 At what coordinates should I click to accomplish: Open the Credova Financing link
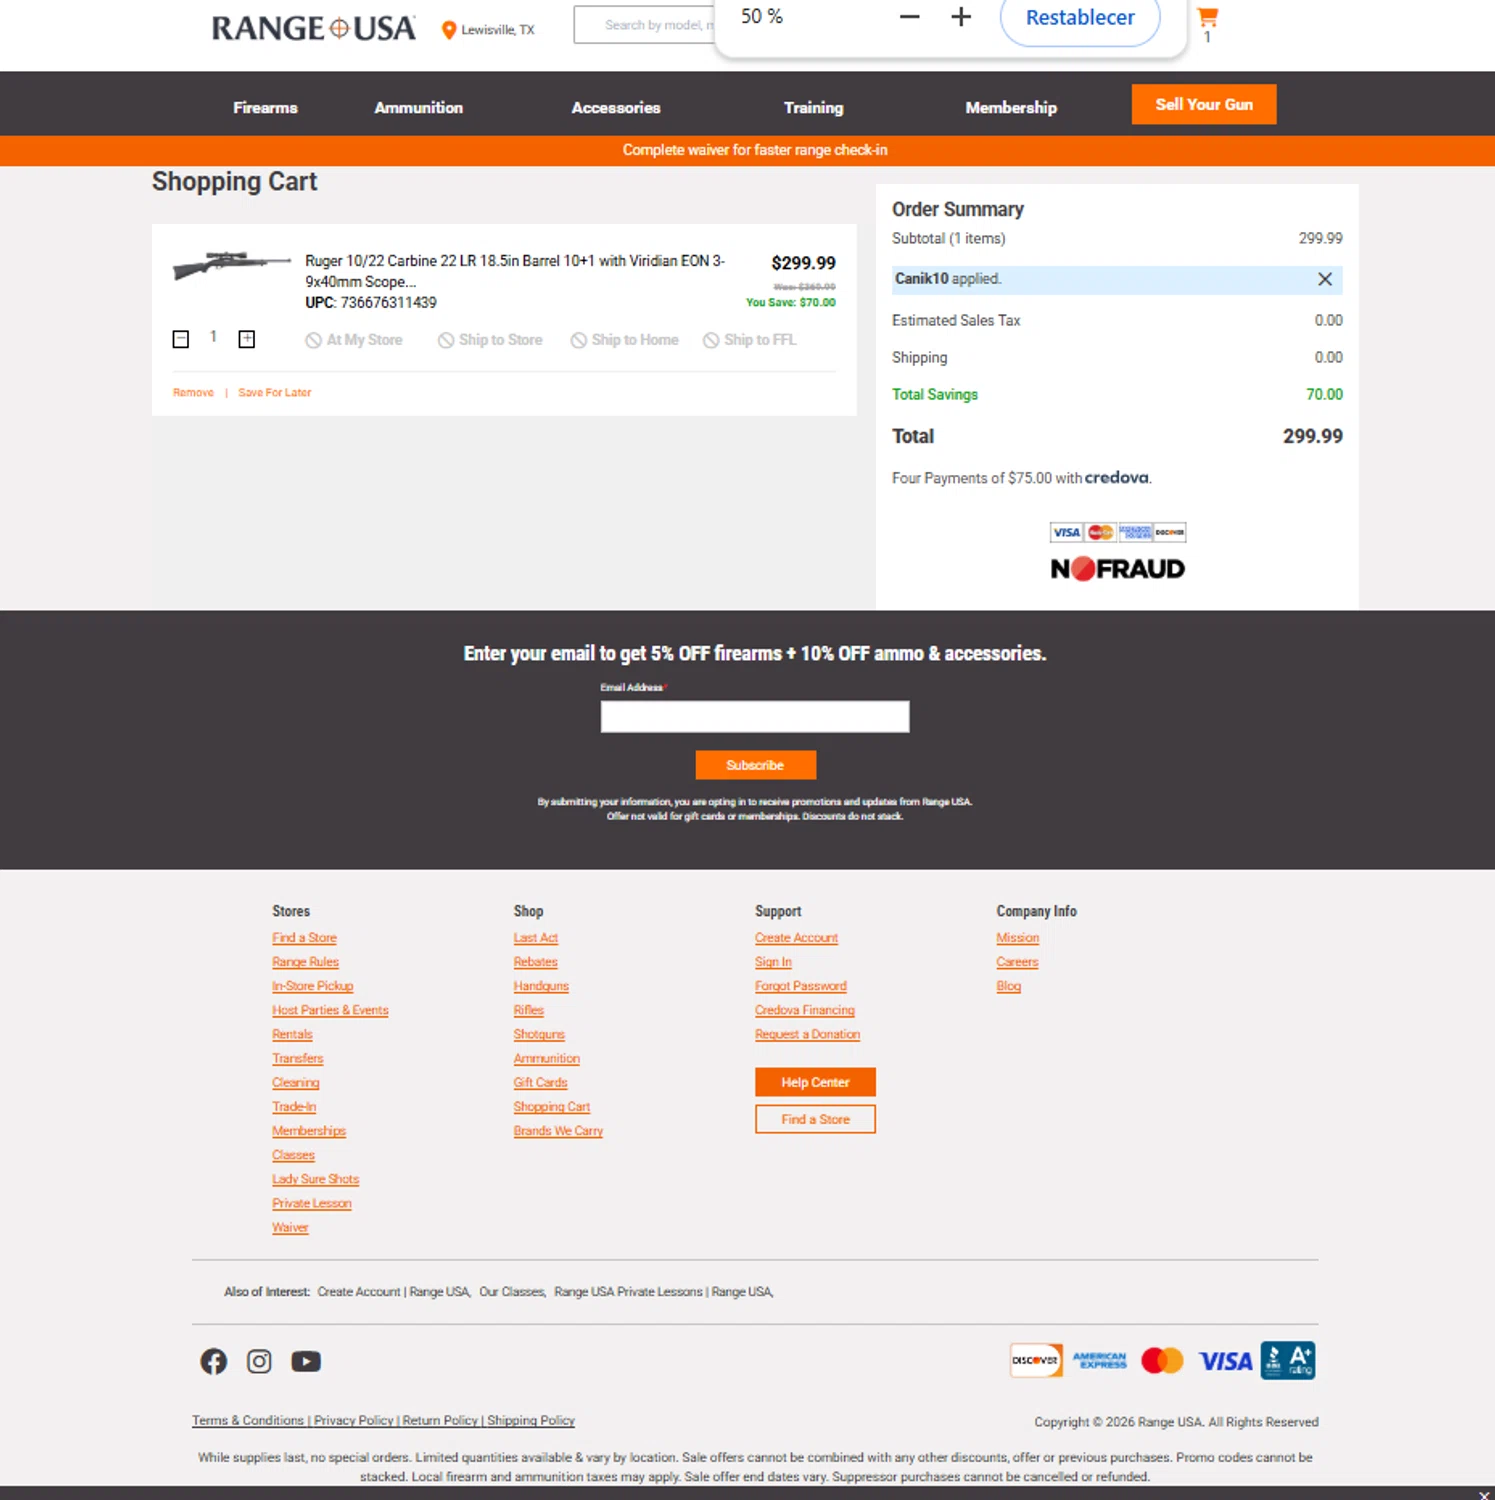click(x=805, y=1010)
